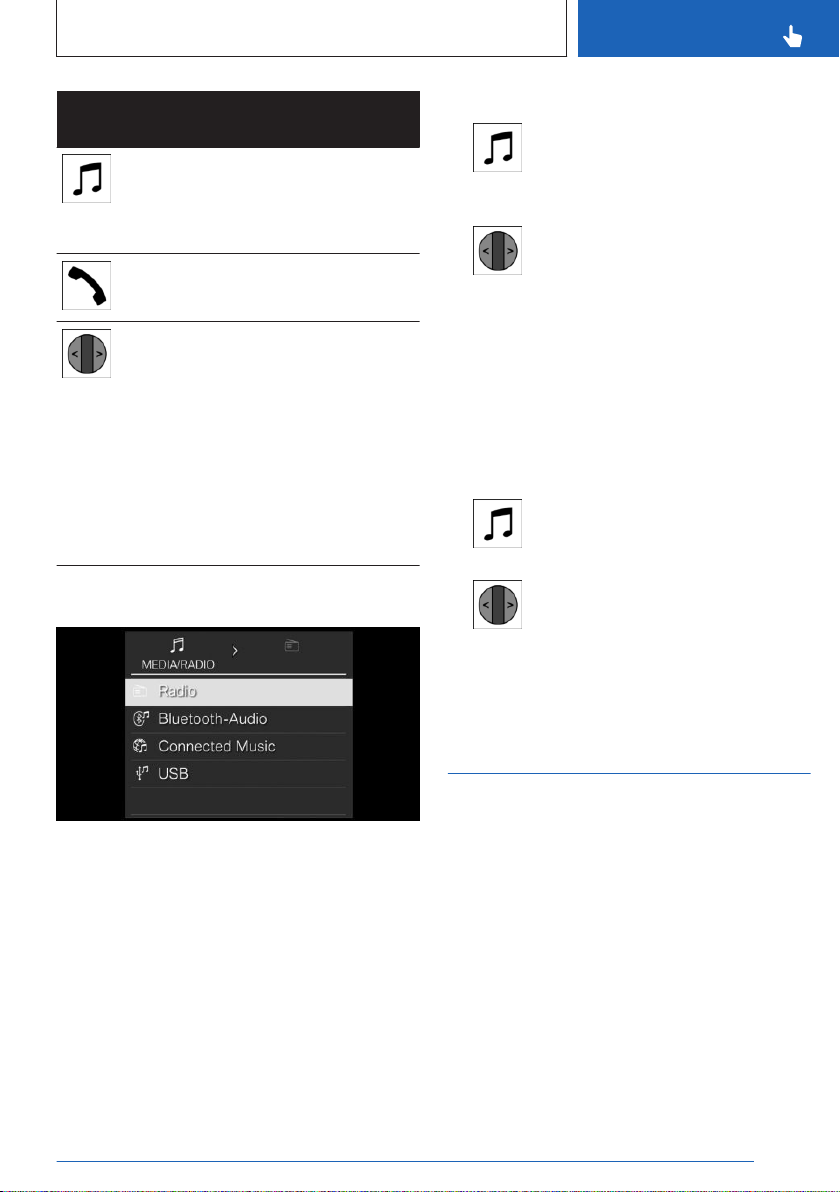
Task: Choose Bluetooth-Audio from the media list
Action: 239,719
